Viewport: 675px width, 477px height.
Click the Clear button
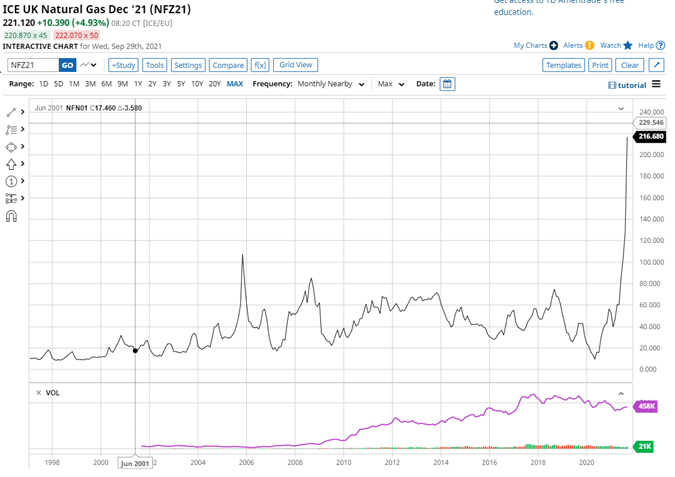tap(630, 65)
